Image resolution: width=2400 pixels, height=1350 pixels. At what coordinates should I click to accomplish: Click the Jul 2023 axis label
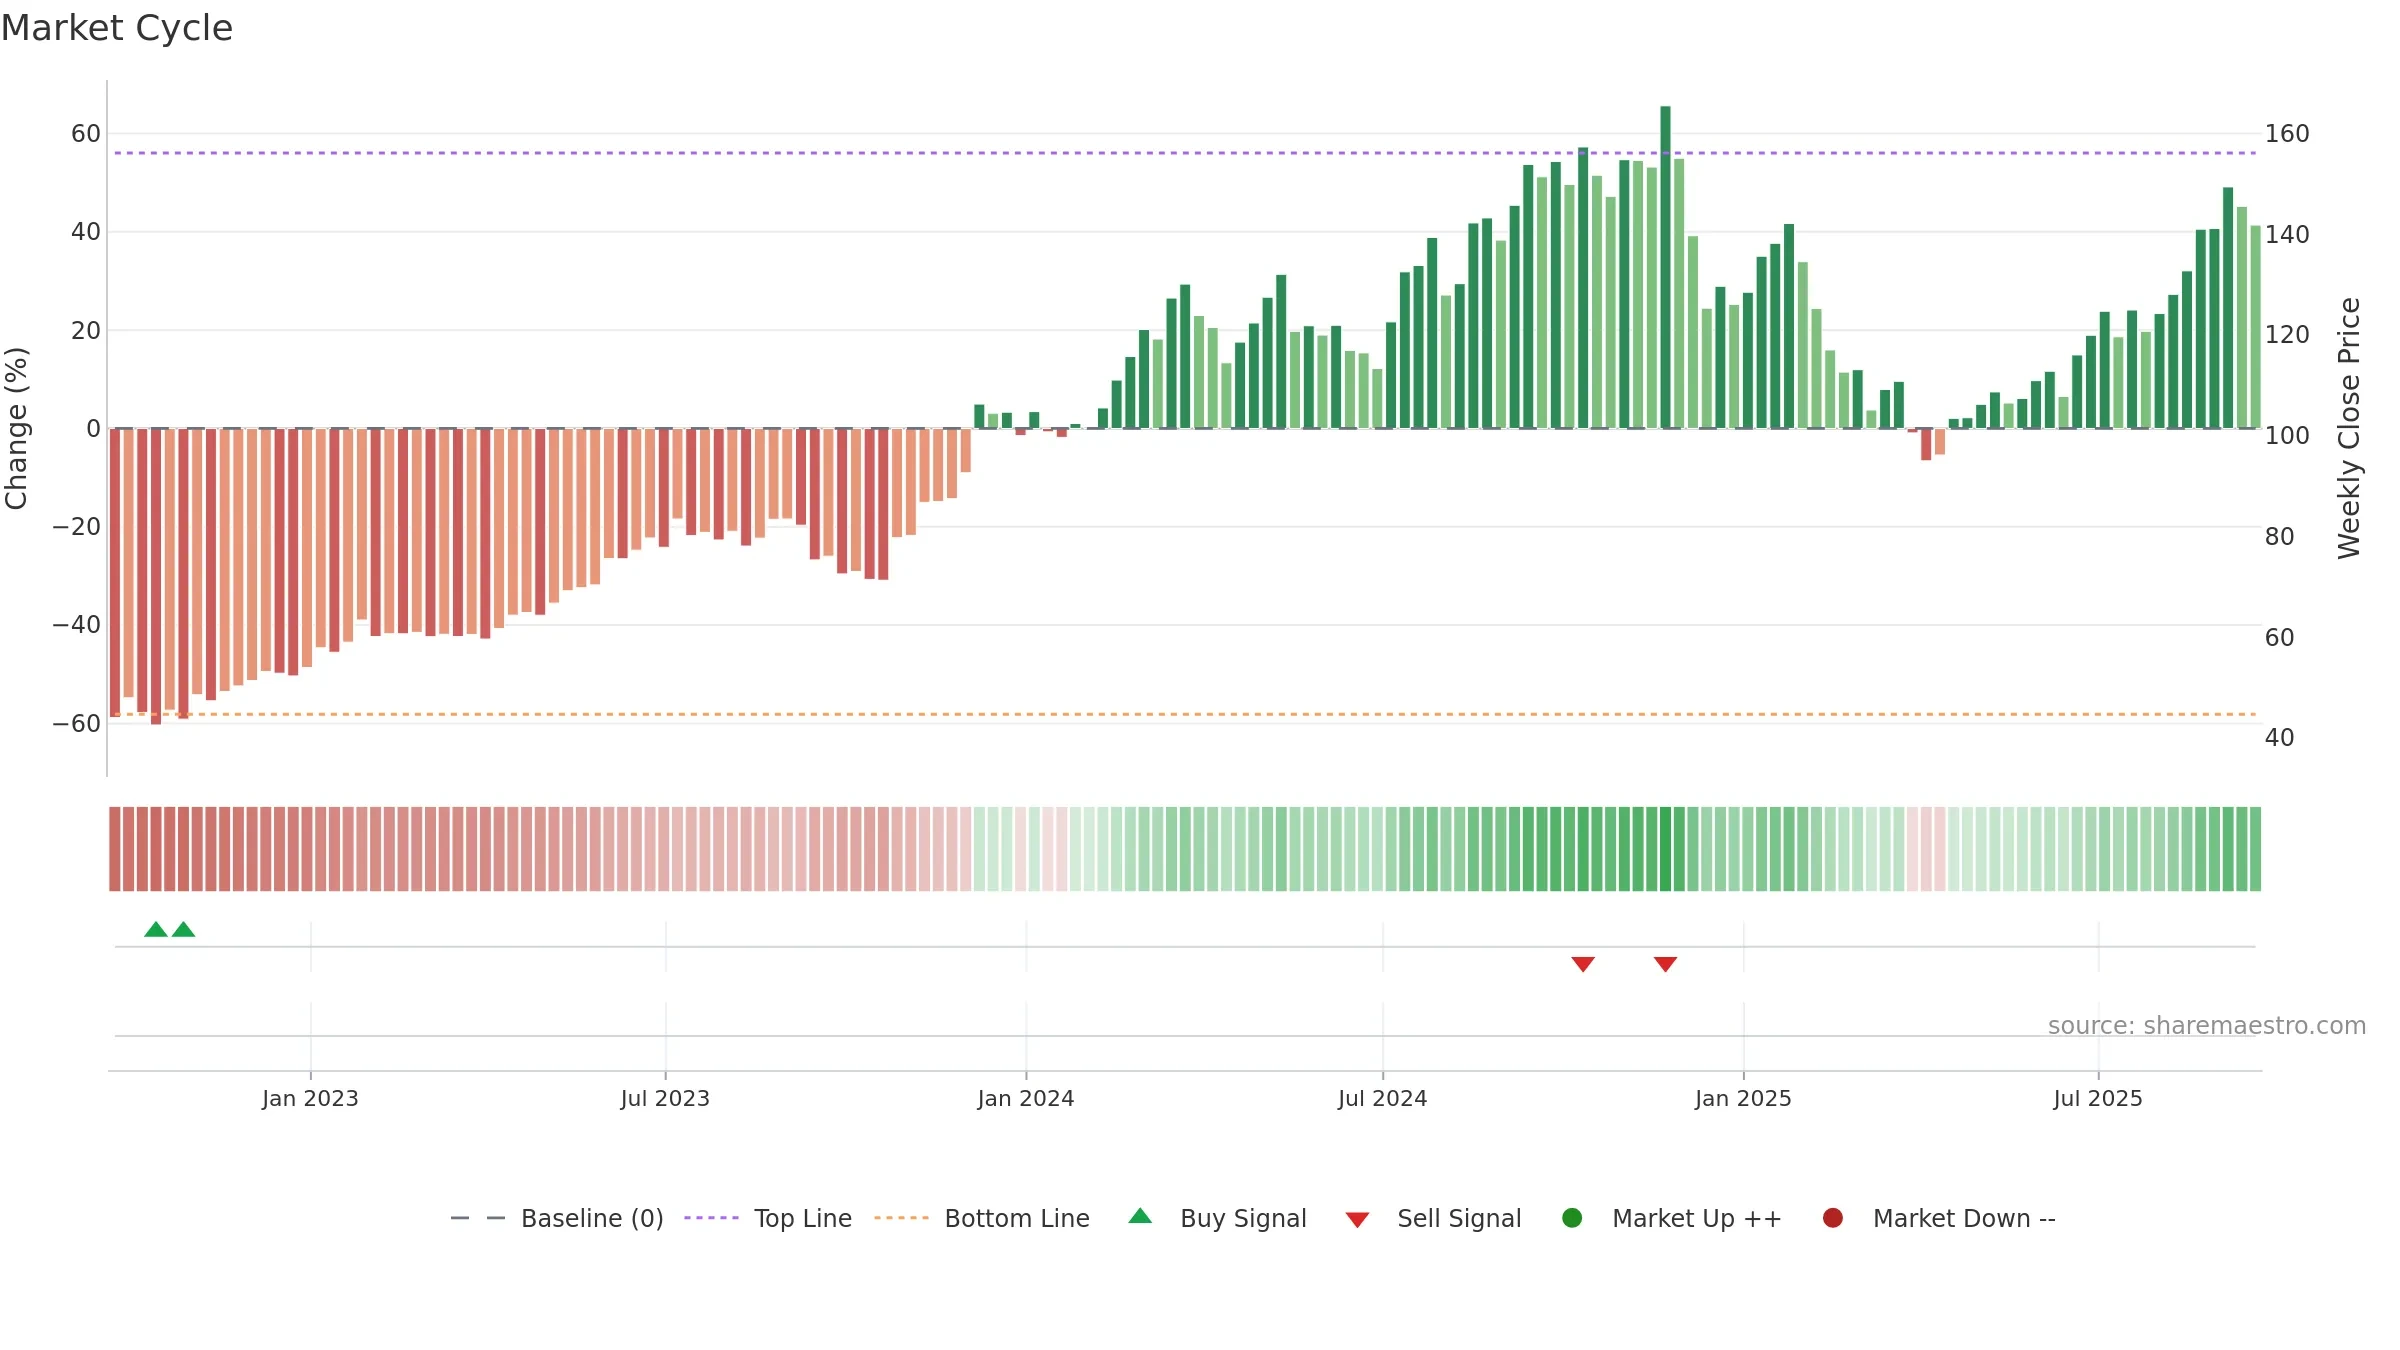point(665,1099)
